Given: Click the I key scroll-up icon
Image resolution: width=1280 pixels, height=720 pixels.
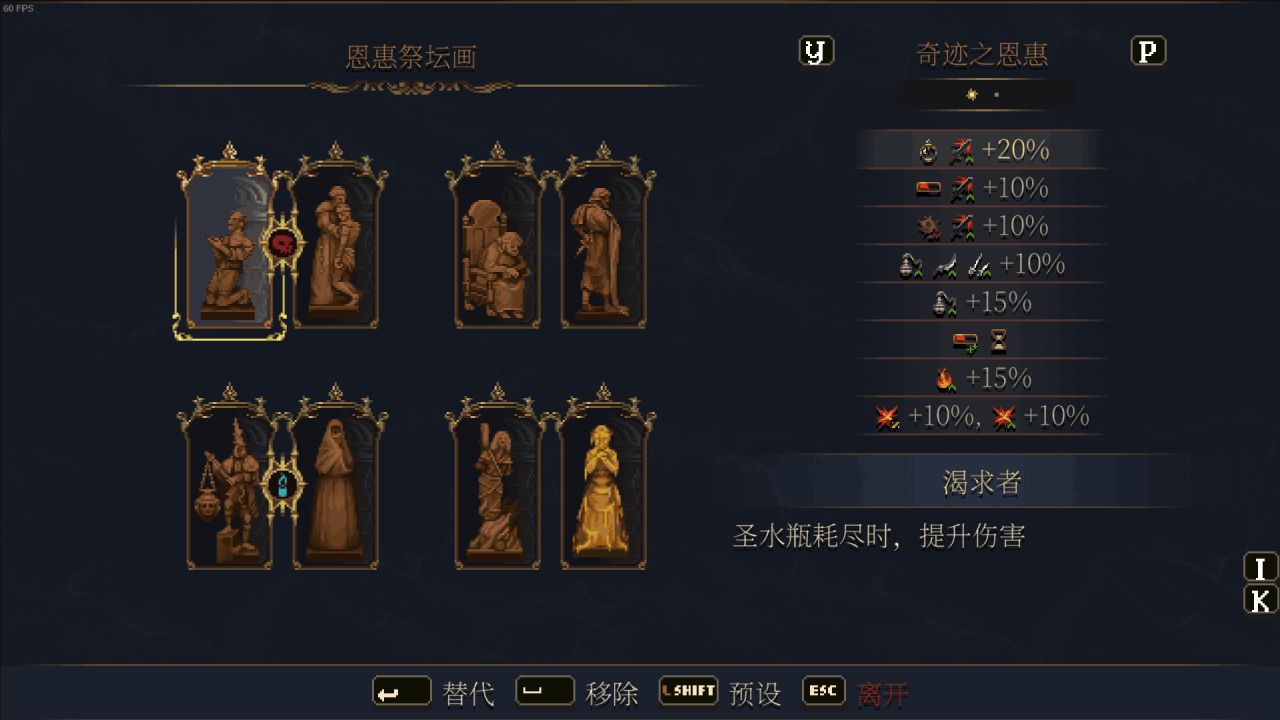Looking at the screenshot, I should [1260, 568].
